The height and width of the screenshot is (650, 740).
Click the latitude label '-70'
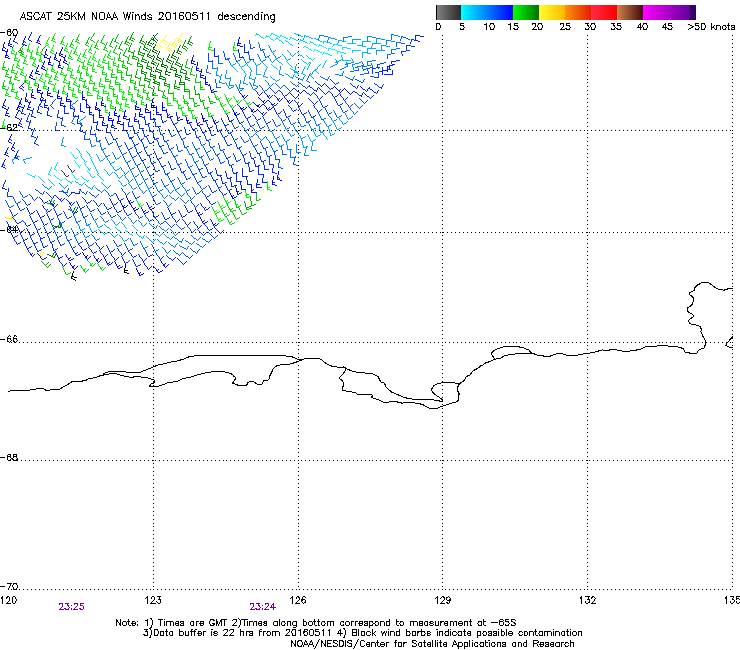(x=9, y=586)
